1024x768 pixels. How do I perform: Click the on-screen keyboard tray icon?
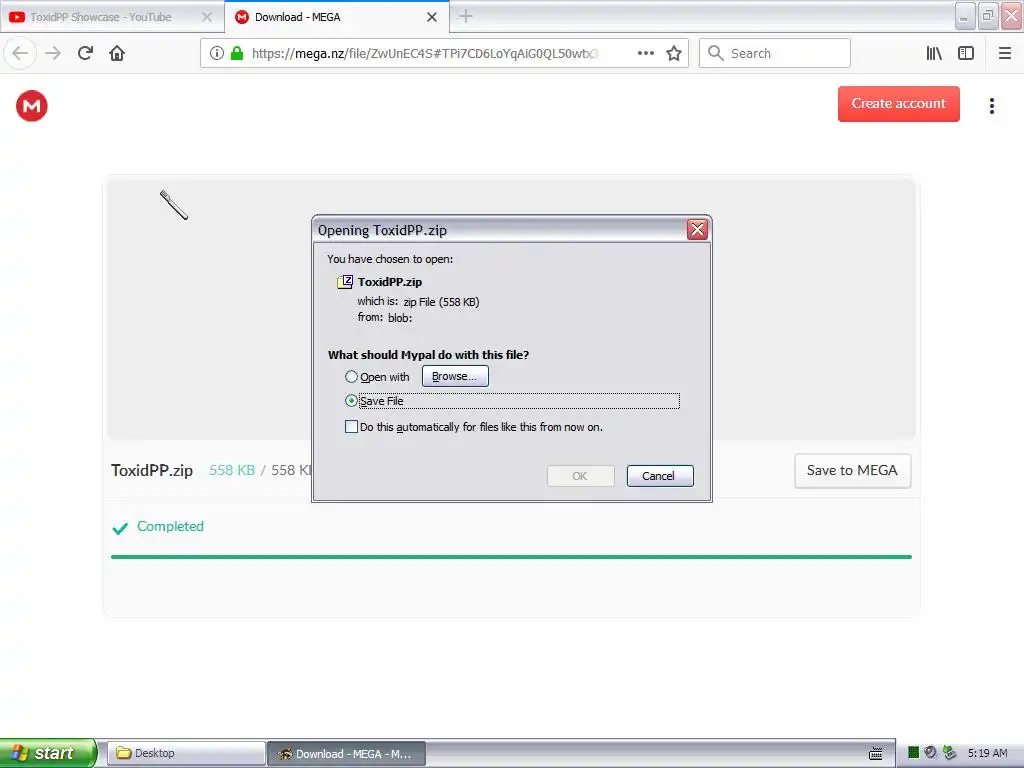coord(876,754)
